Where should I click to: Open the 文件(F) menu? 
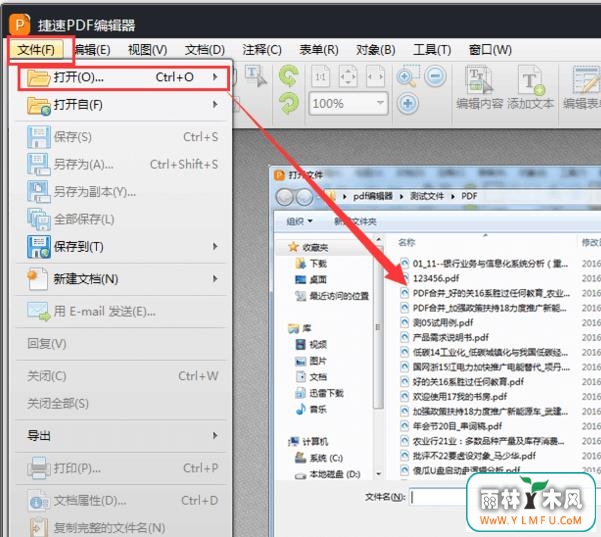coord(37,50)
